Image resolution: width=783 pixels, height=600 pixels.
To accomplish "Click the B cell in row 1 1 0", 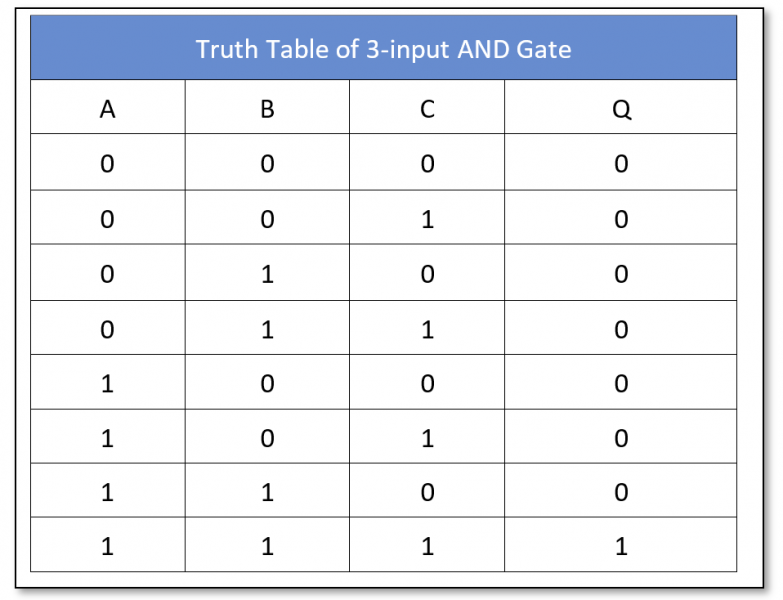I will tap(267, 490).
